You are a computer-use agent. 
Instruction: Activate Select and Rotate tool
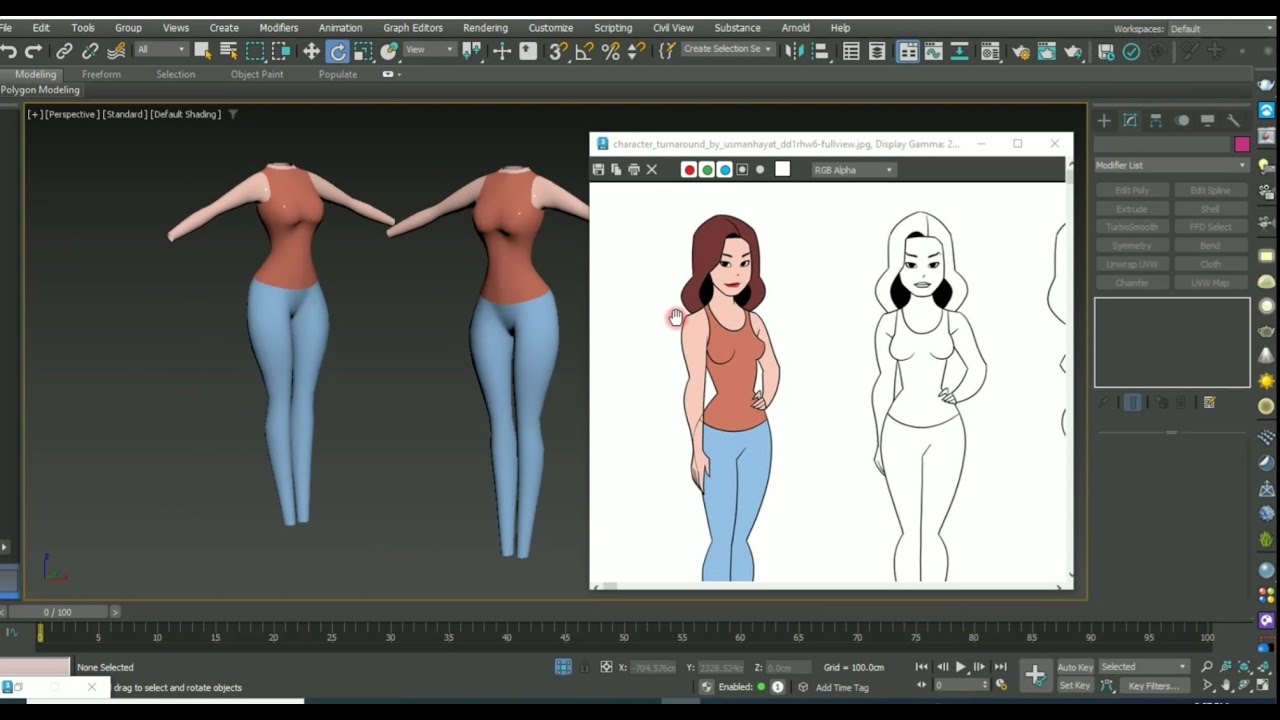pos(338,51)
